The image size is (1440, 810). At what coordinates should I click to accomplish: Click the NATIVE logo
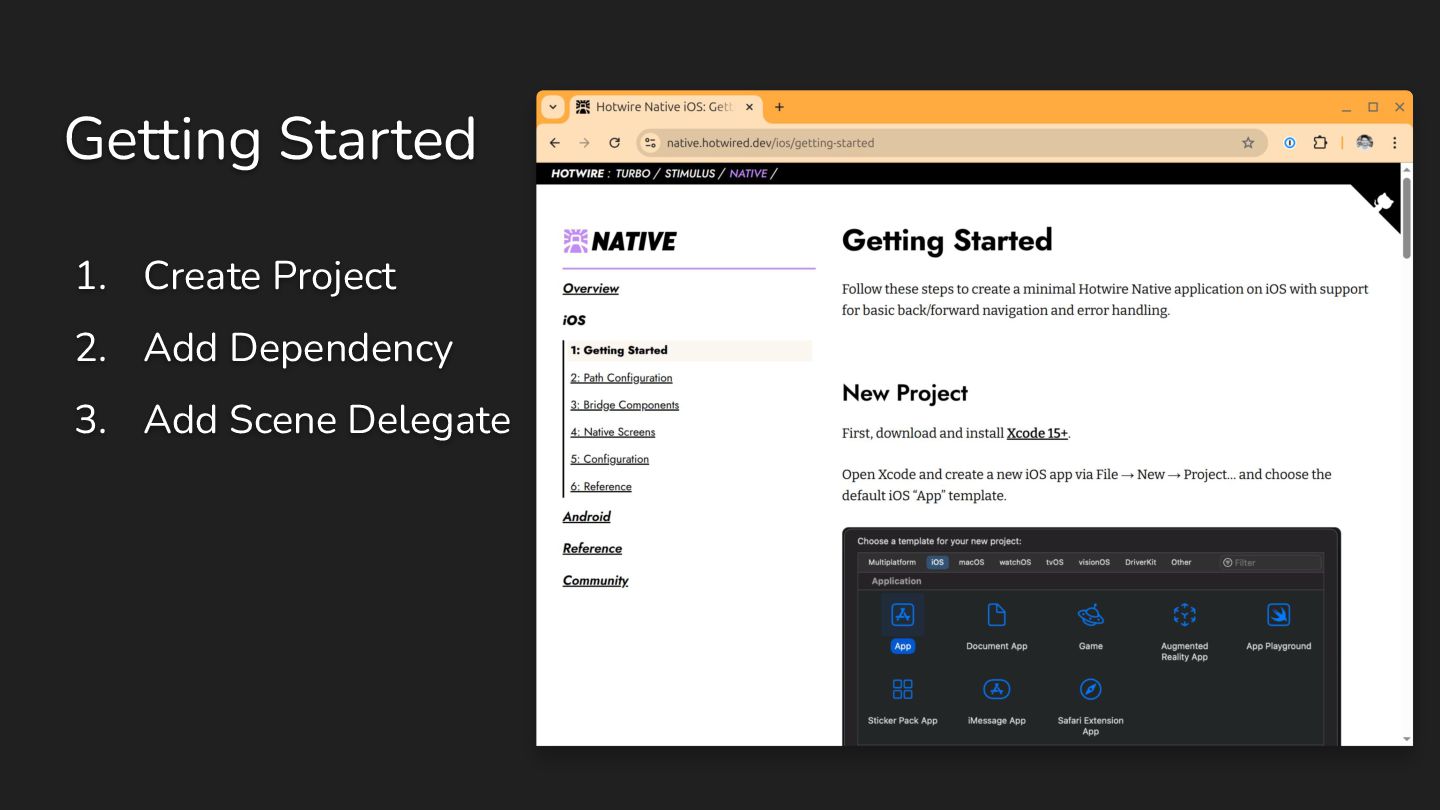620,241
